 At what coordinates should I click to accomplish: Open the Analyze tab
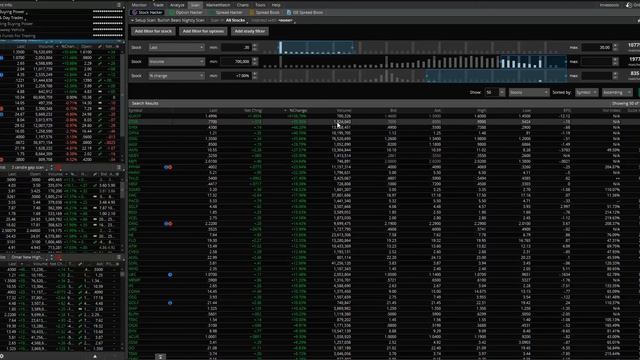[x=177, y=5]
